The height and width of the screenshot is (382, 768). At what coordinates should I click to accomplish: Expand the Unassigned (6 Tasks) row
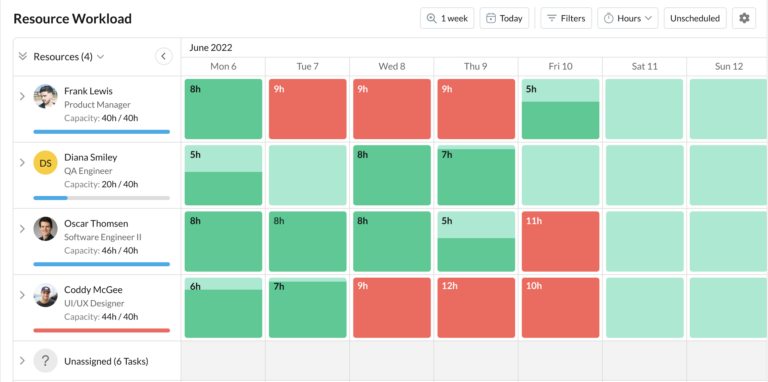(22, 361)
